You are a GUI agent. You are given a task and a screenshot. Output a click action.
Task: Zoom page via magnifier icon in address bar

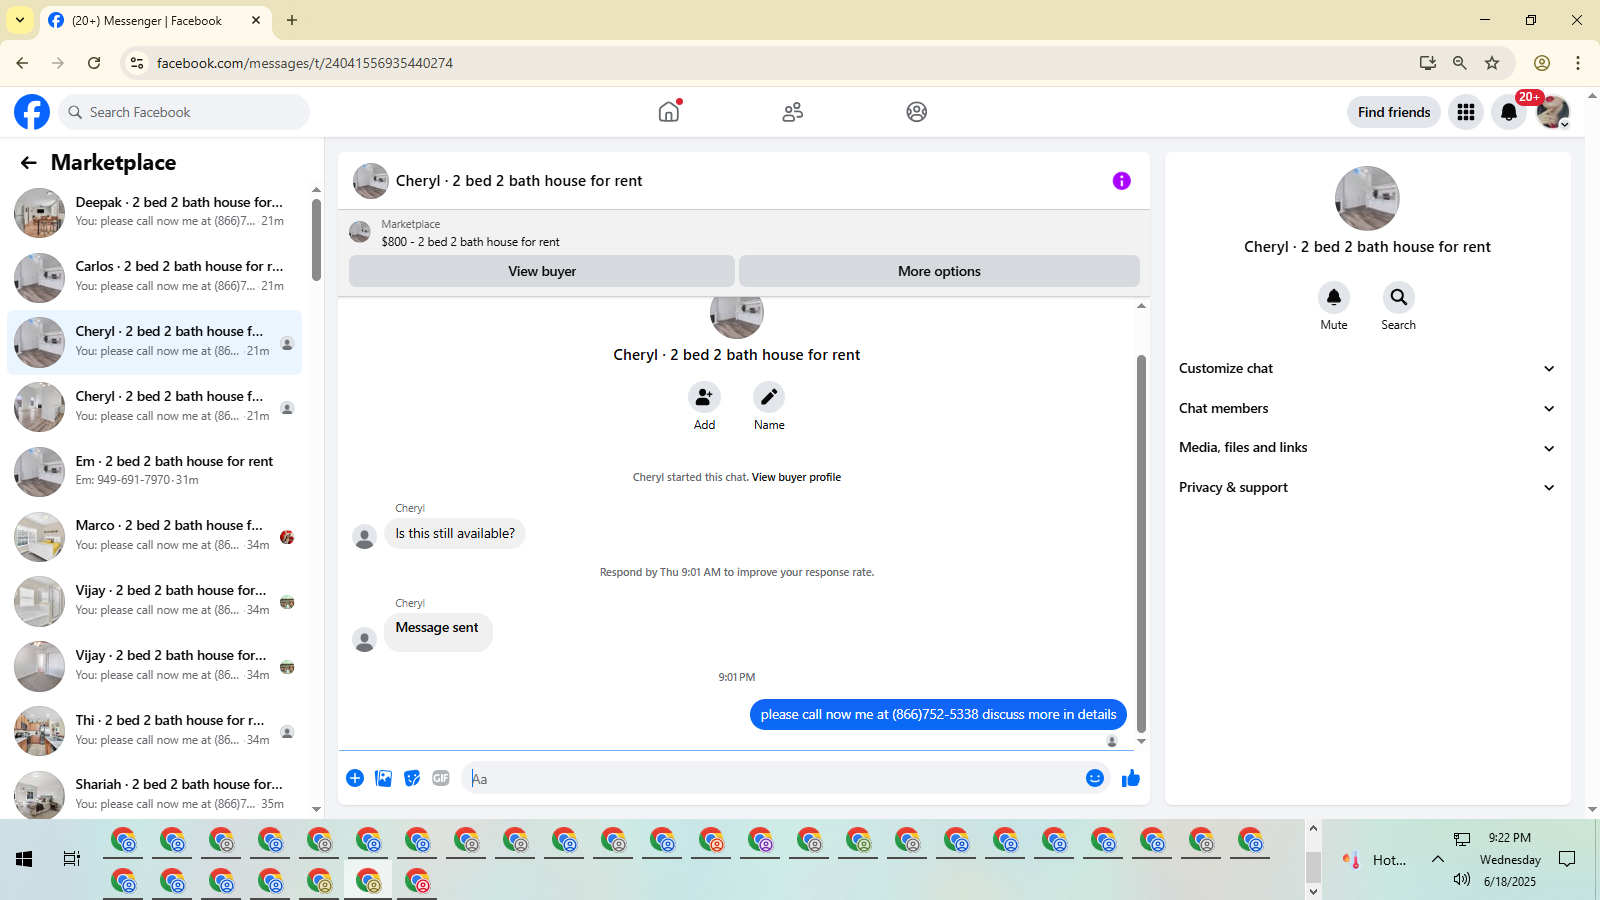pyautogui.click(x=1460, y=63)
